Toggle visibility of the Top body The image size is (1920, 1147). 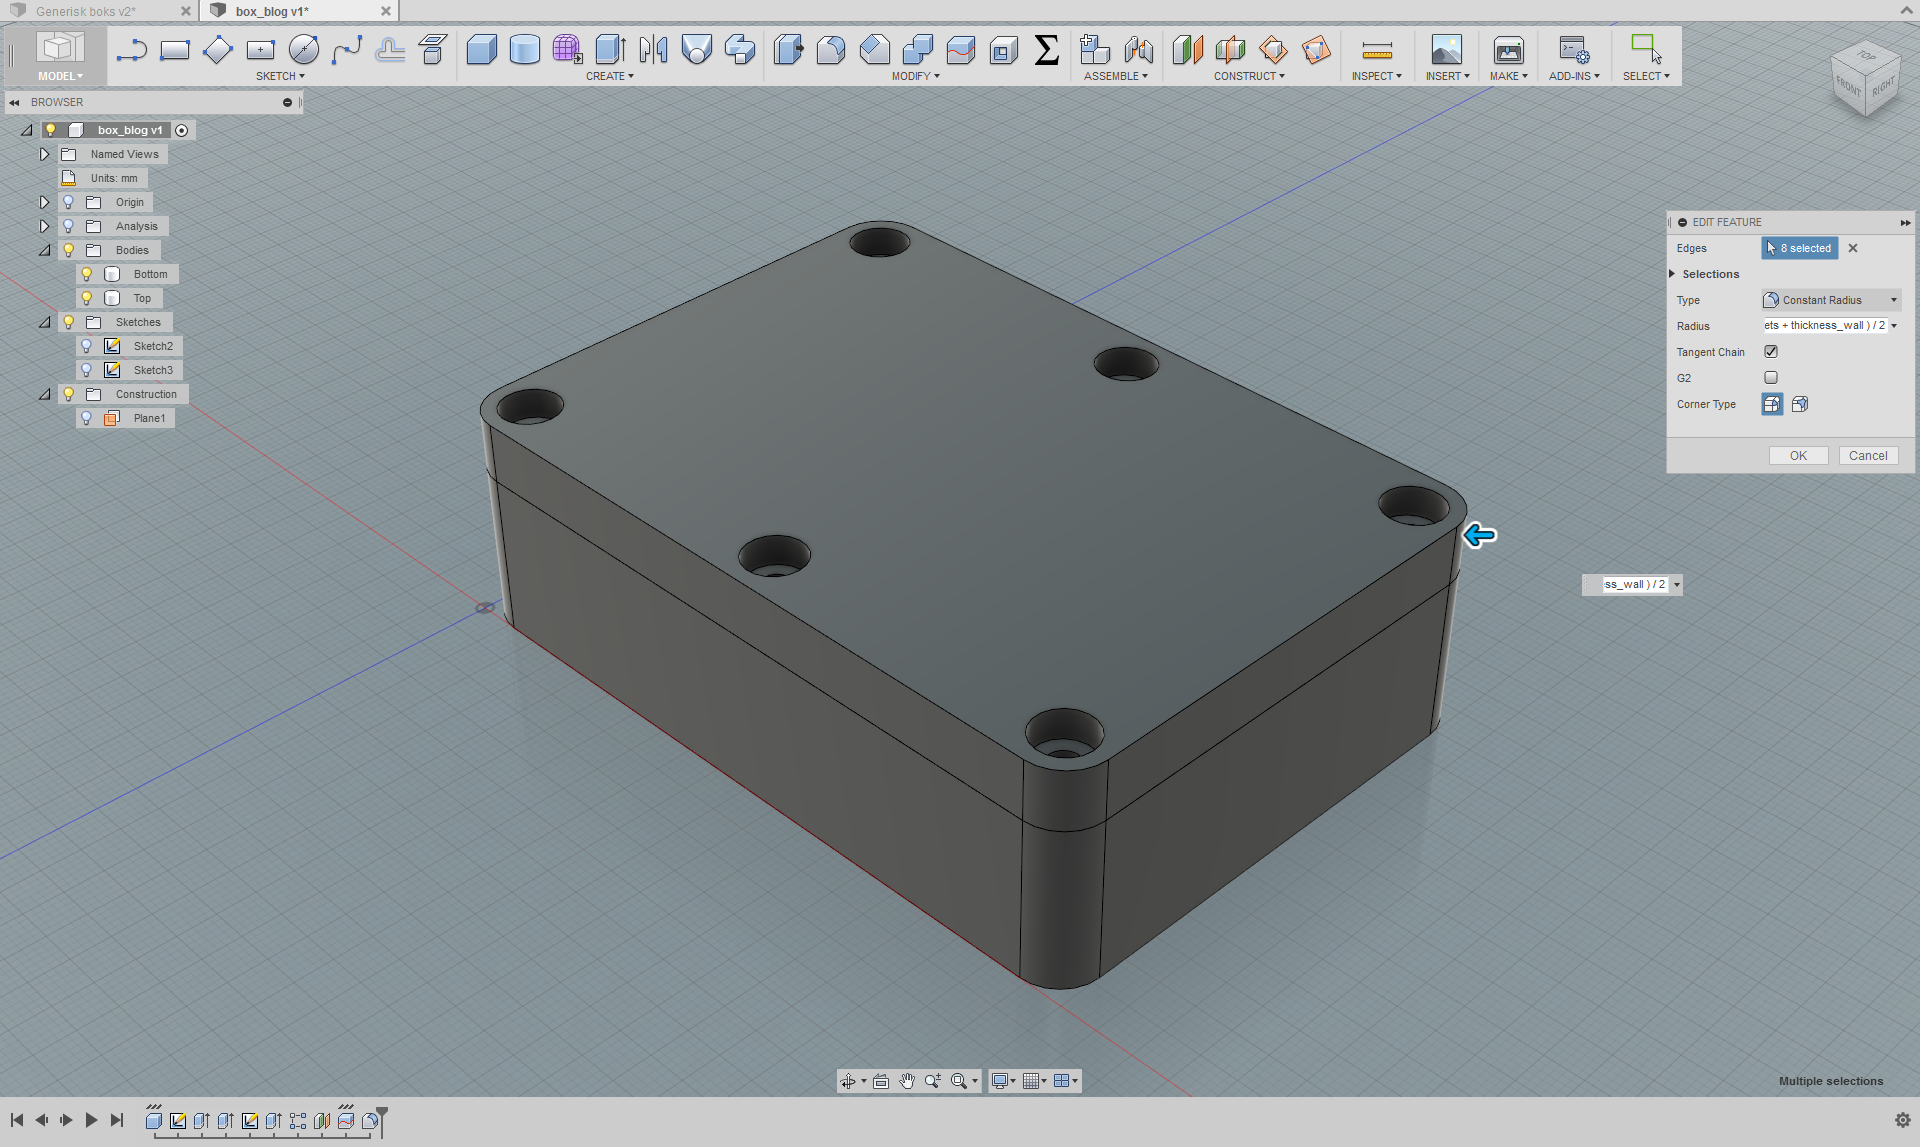[x=87, y=298]
